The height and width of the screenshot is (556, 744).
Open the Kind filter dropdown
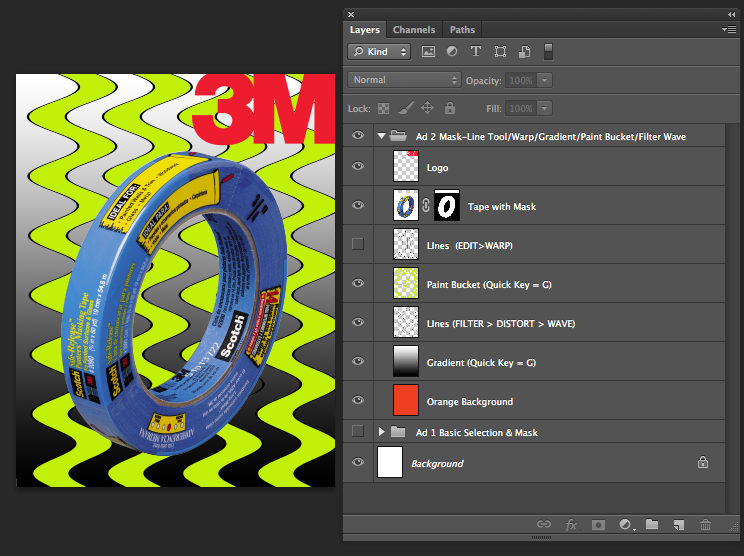379,52
